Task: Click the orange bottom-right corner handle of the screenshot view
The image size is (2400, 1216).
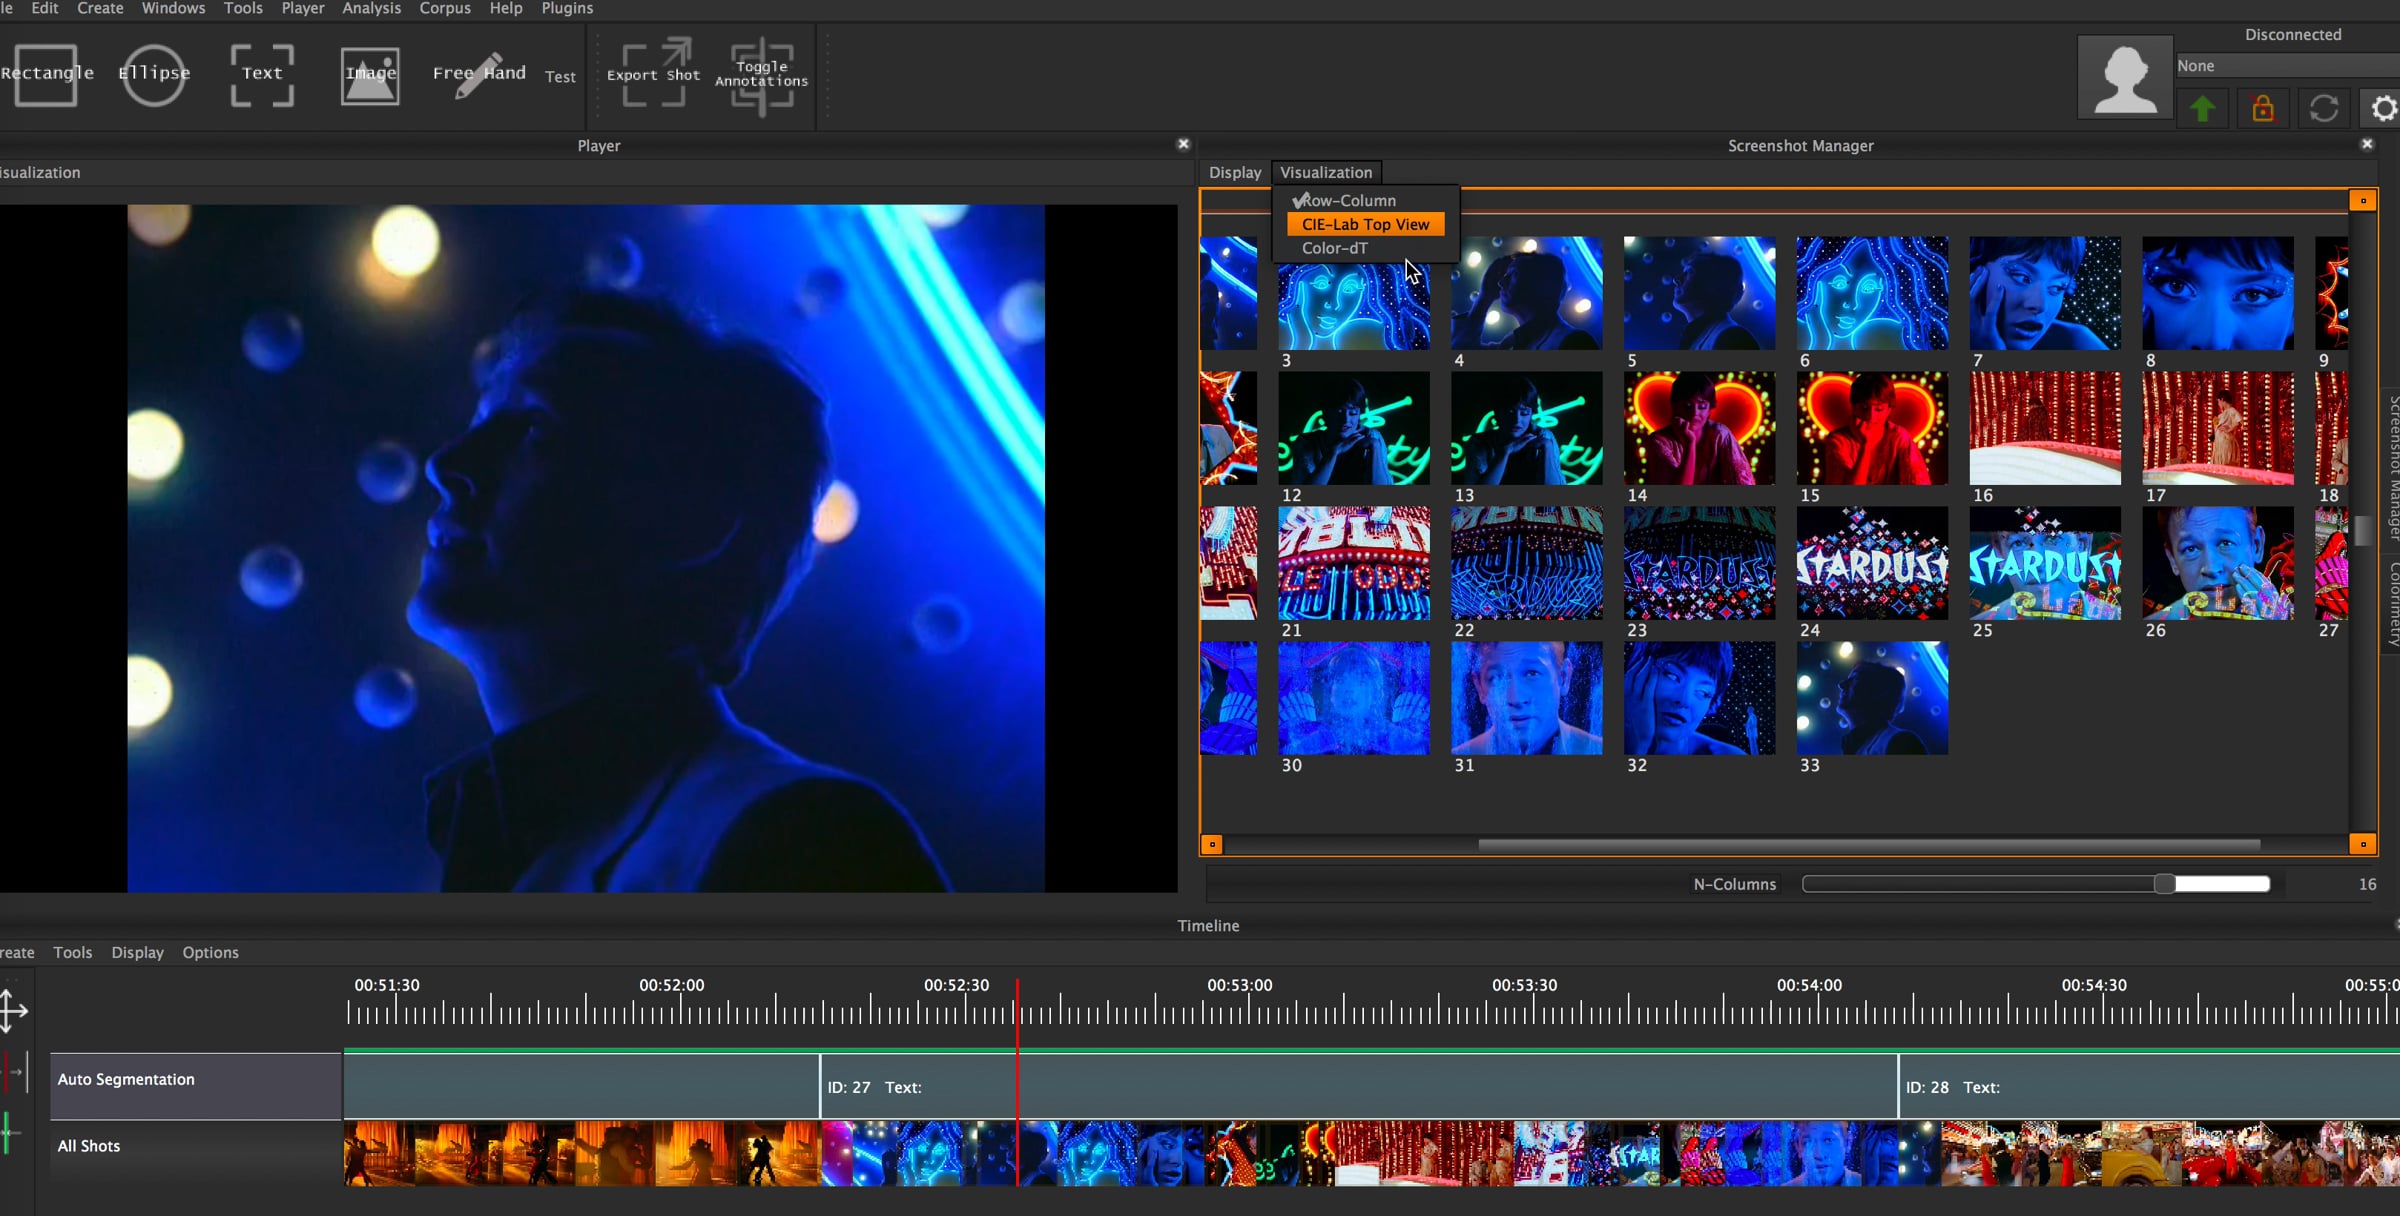Action: 2363,845
